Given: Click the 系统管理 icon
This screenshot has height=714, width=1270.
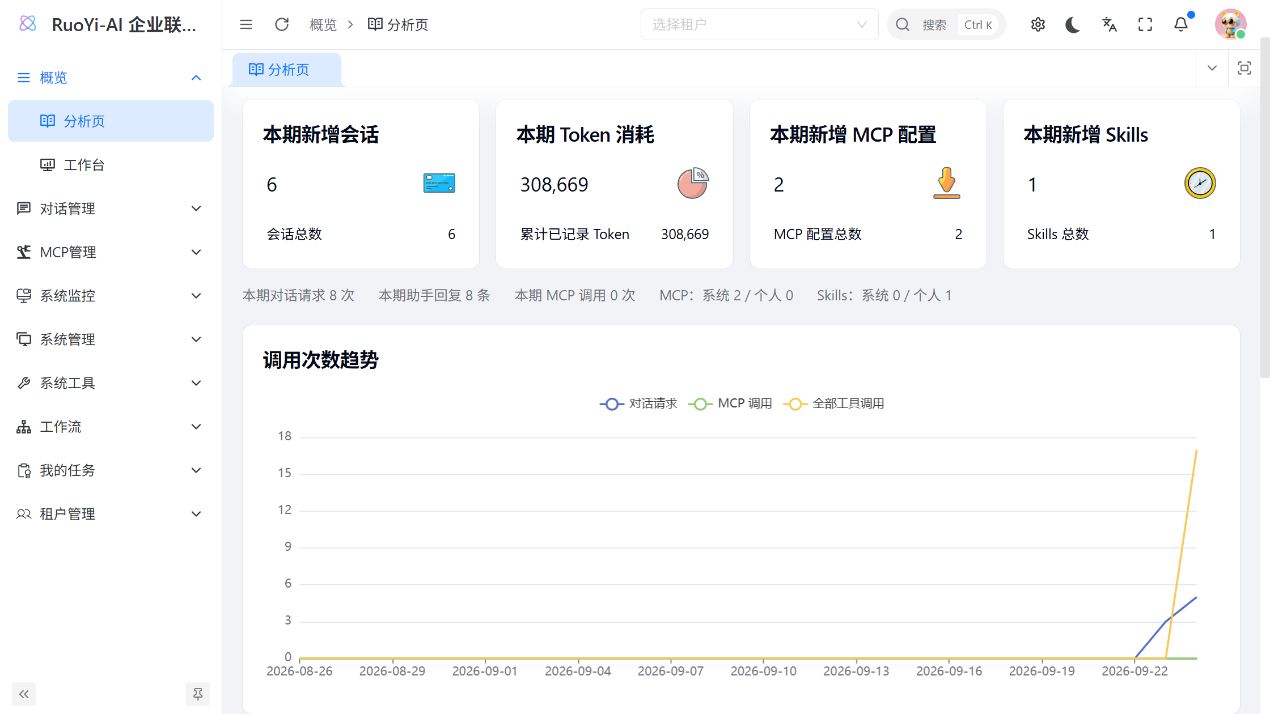Looking at the screenshot, I should [24, 339].
